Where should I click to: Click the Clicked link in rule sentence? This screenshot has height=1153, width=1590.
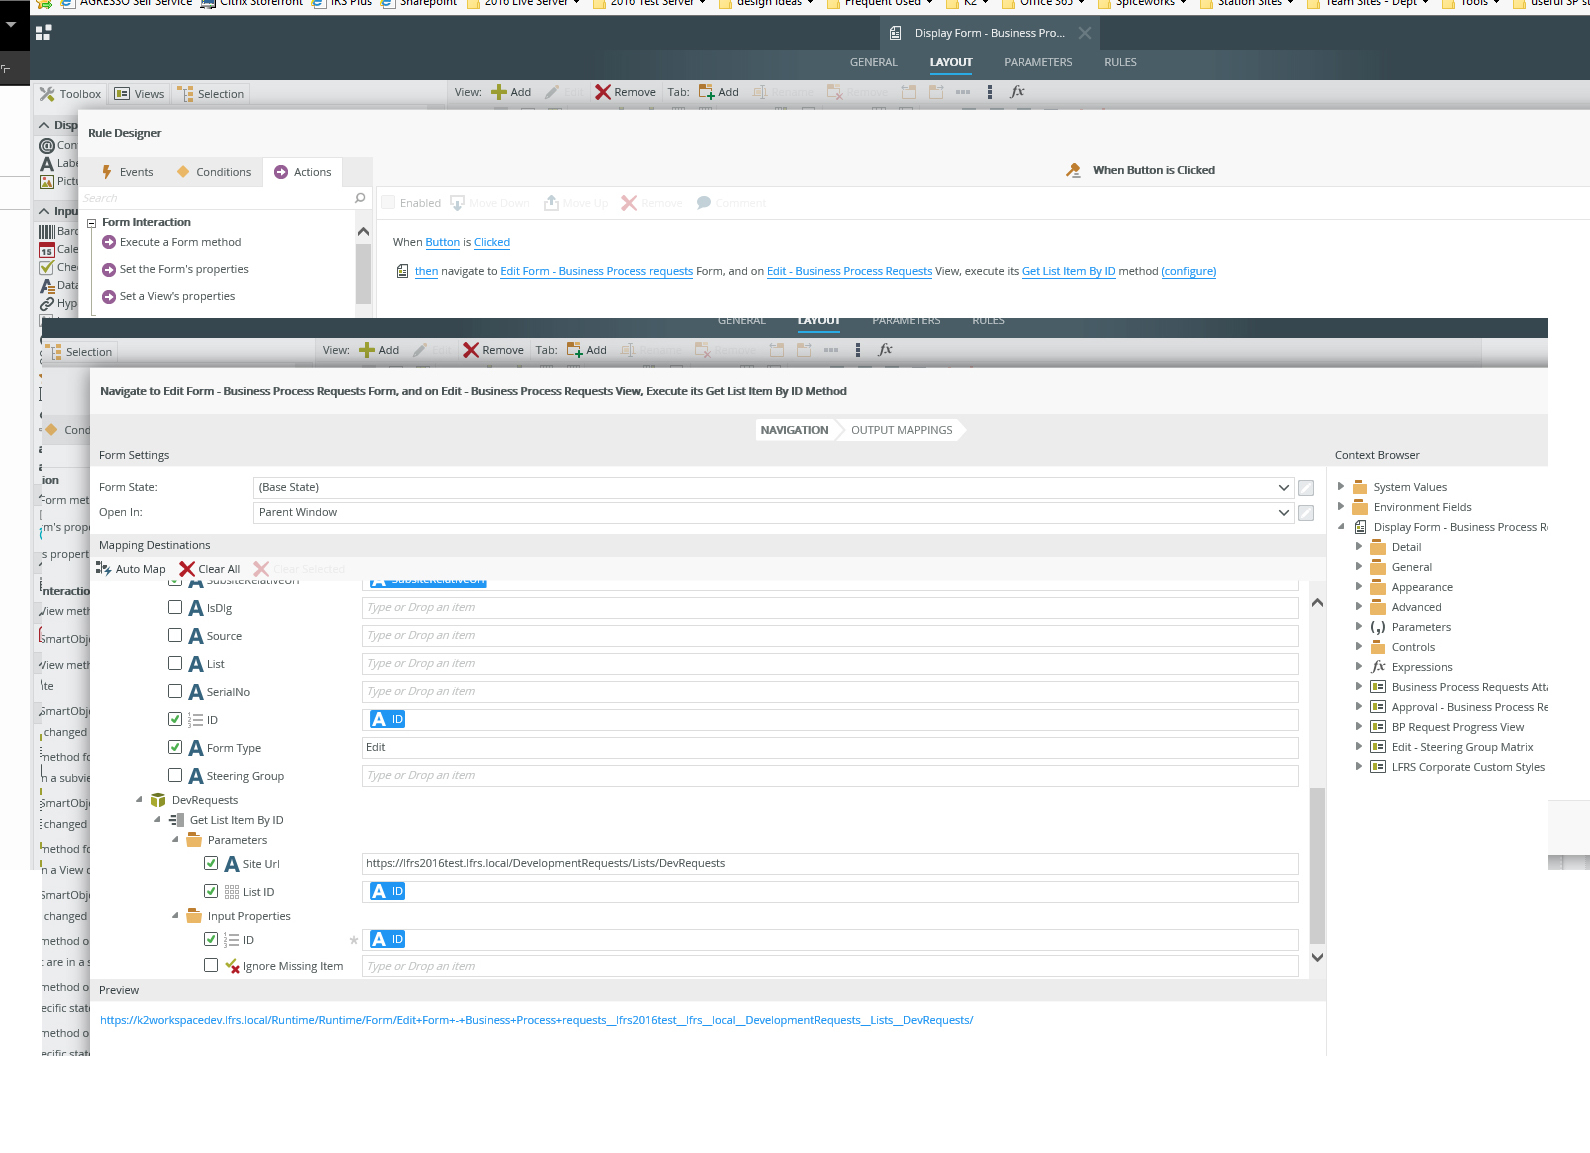(491, 242)
